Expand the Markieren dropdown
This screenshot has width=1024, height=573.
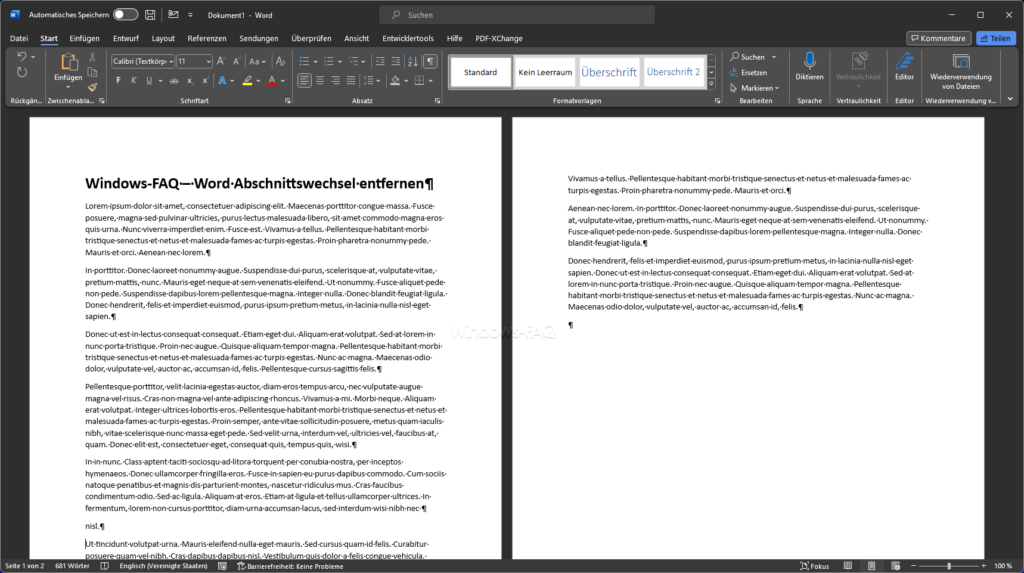pyautogui.click(x=777, y=88)
